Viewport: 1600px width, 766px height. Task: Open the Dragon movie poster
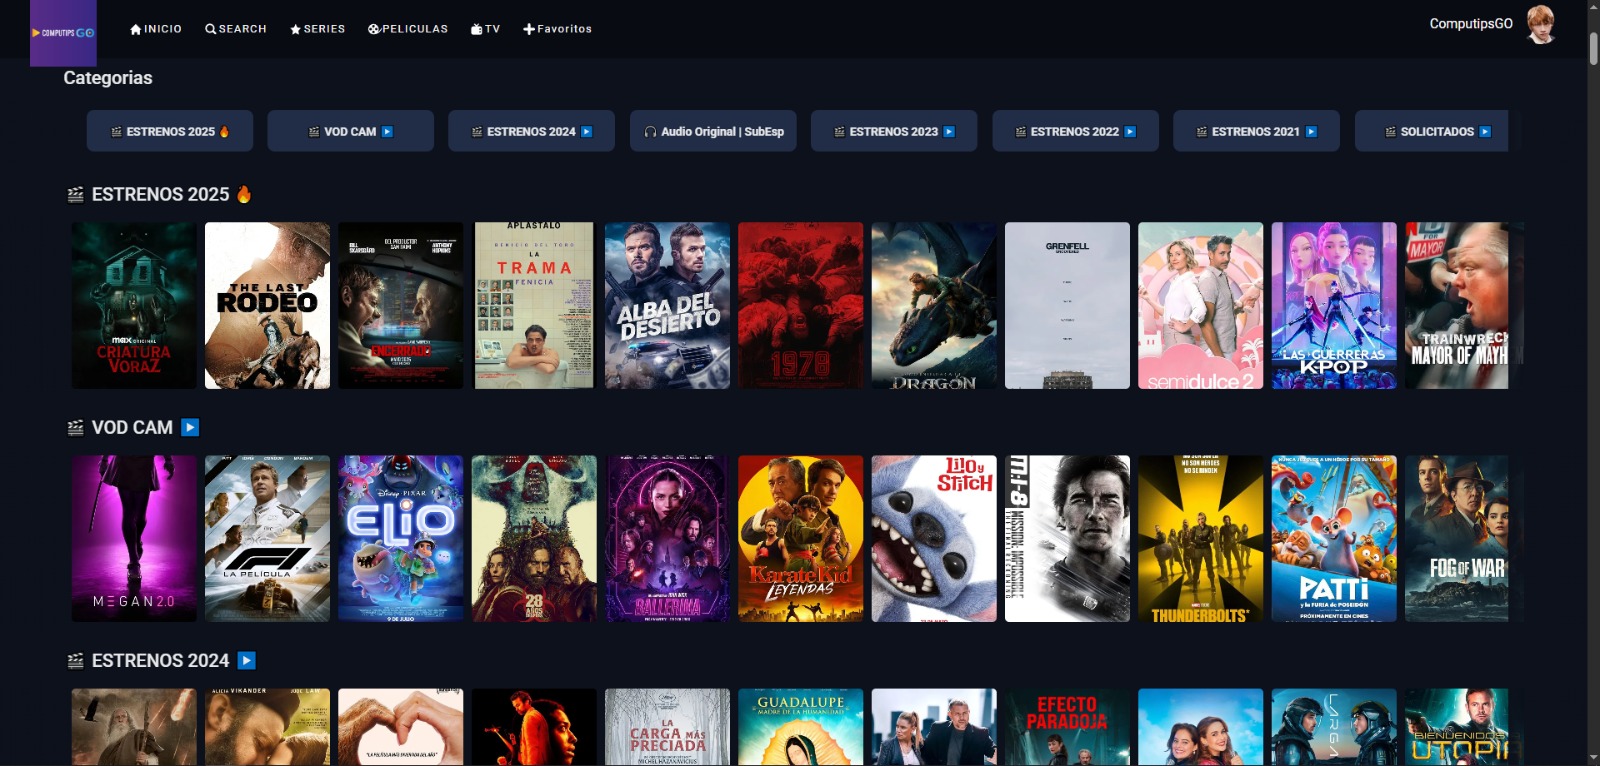tap(934, 305)
